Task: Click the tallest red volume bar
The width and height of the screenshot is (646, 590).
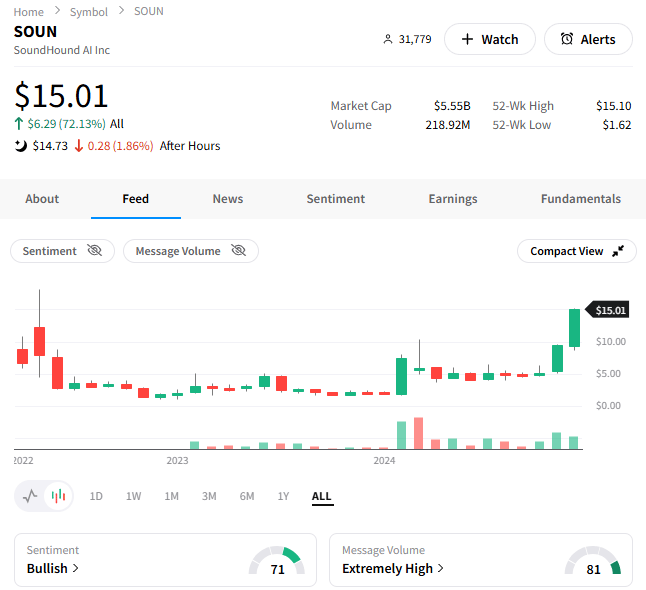Action: pos(419,433)
